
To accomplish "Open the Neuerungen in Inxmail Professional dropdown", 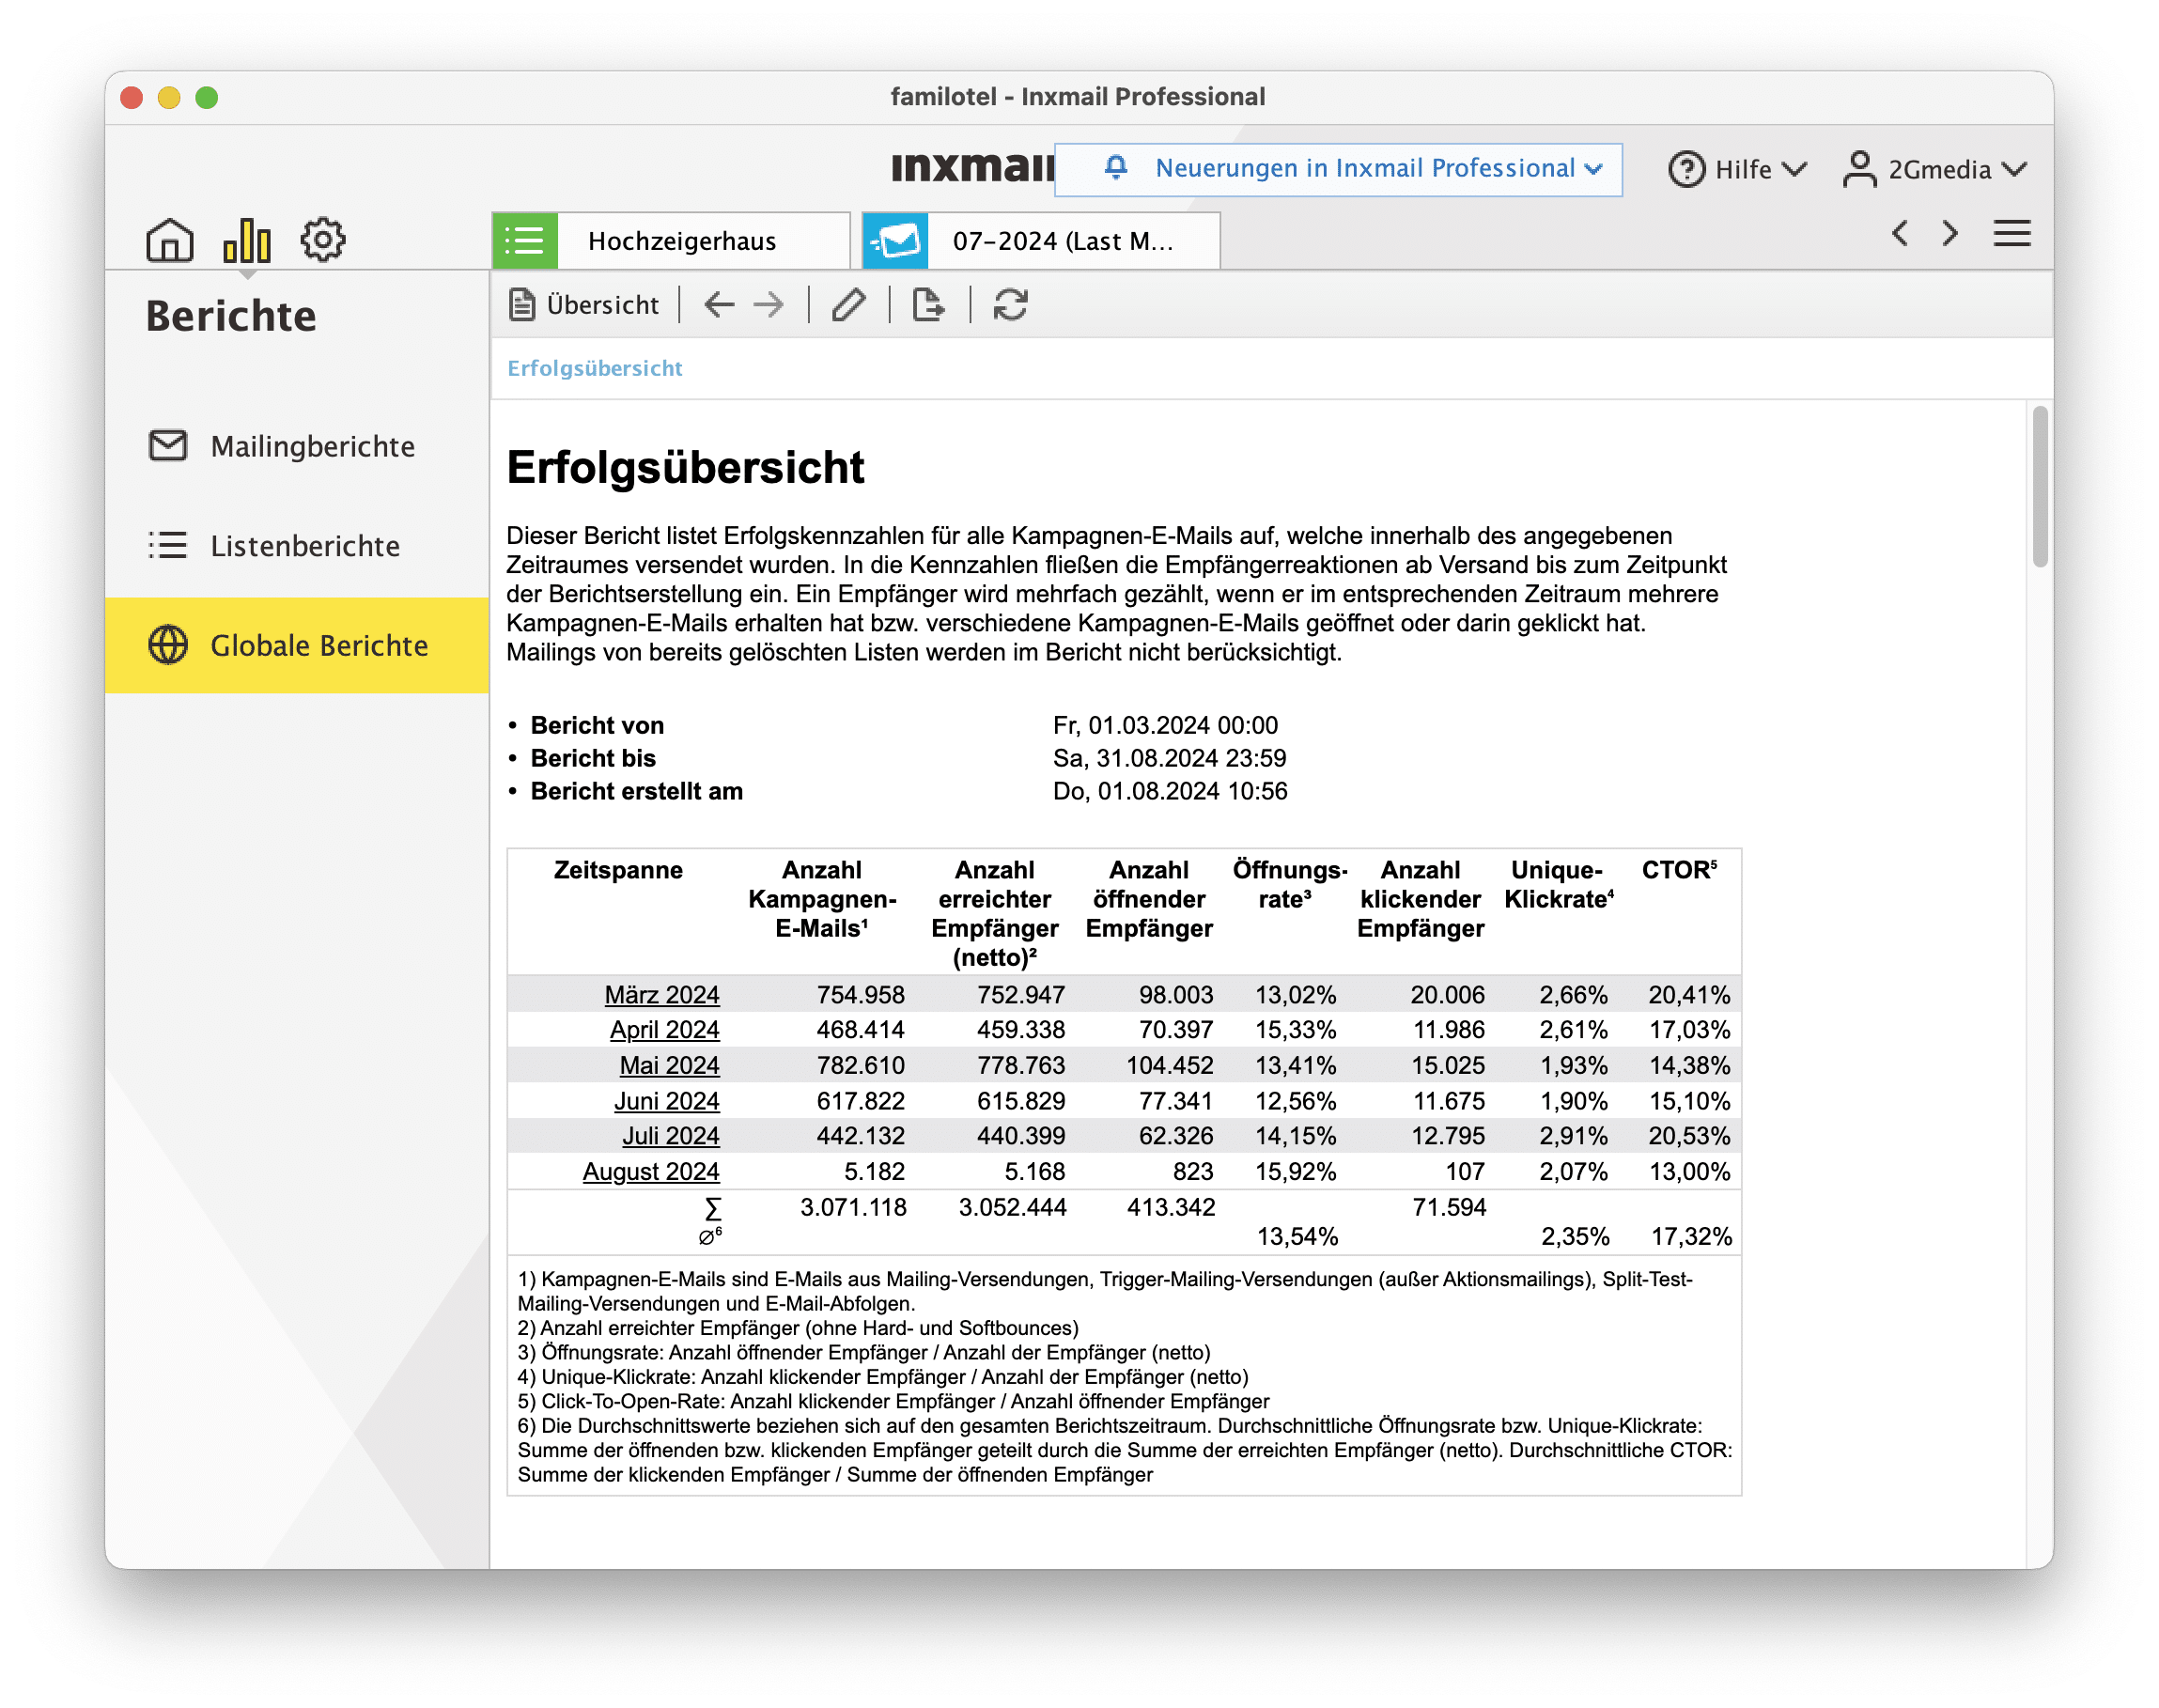I will (1339, 168).
